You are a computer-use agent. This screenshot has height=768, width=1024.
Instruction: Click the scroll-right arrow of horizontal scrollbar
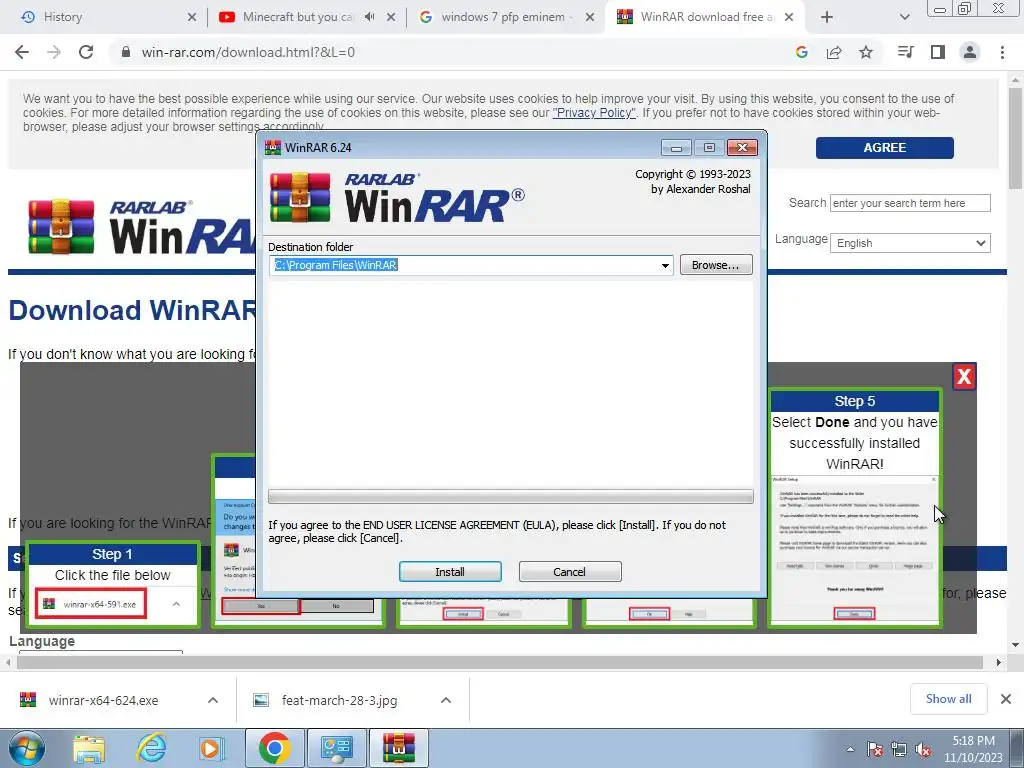coord(999,662)
